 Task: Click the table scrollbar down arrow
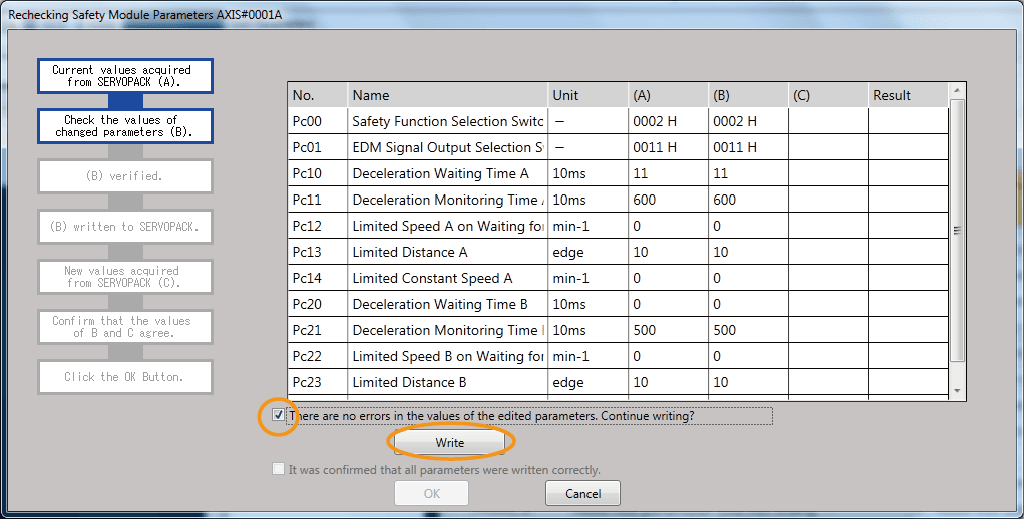[957, 390]
